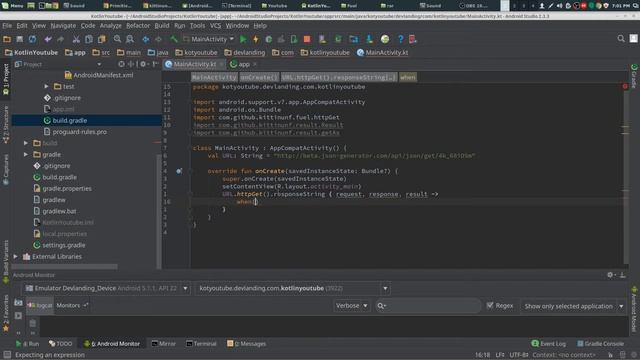
Task: Open the Structure side panel tab
Action: coord(6,124)
